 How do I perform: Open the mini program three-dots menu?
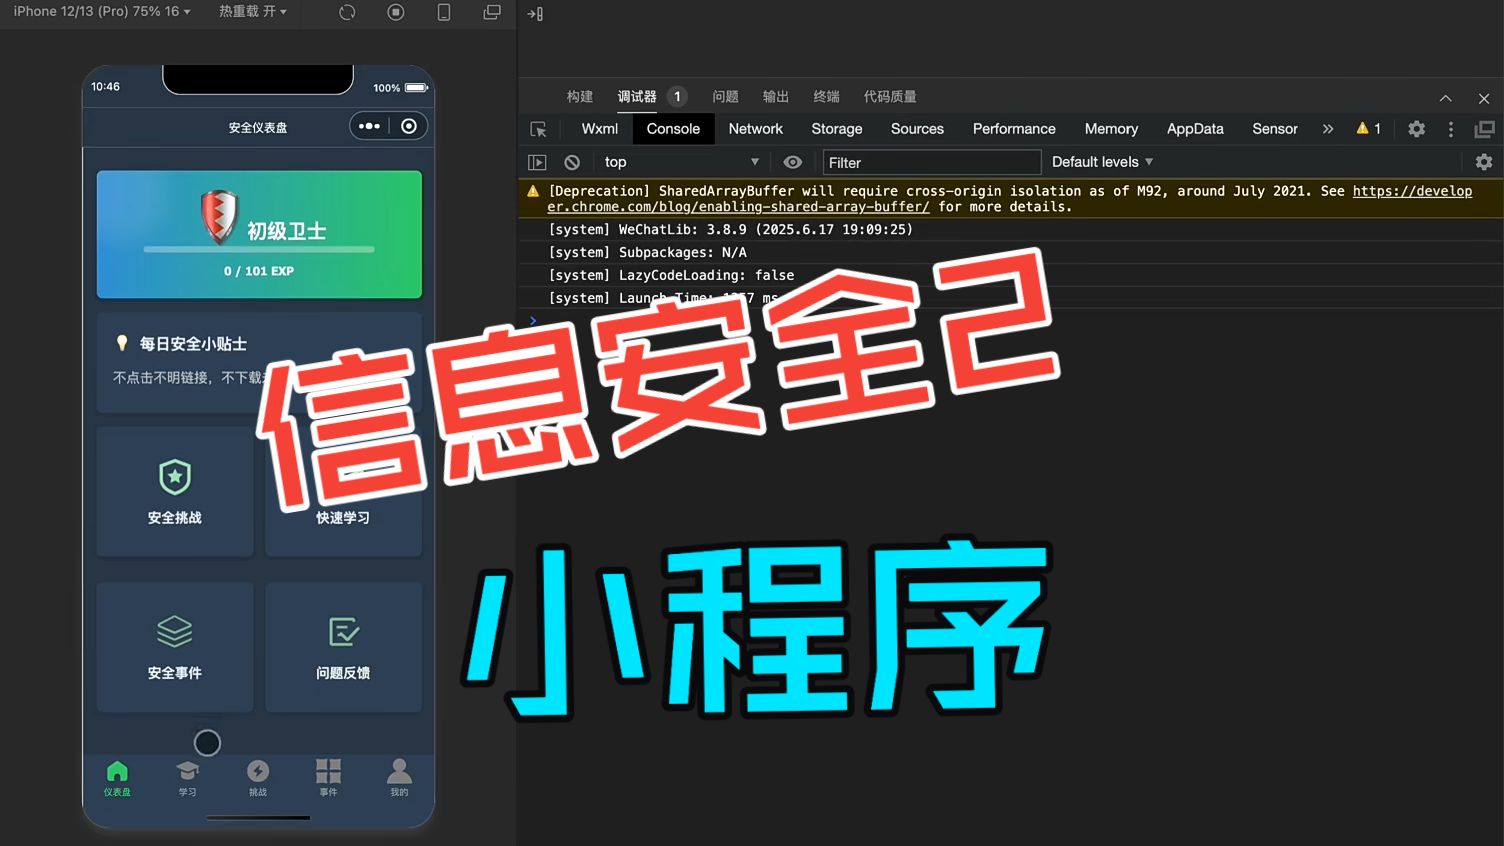369,126
